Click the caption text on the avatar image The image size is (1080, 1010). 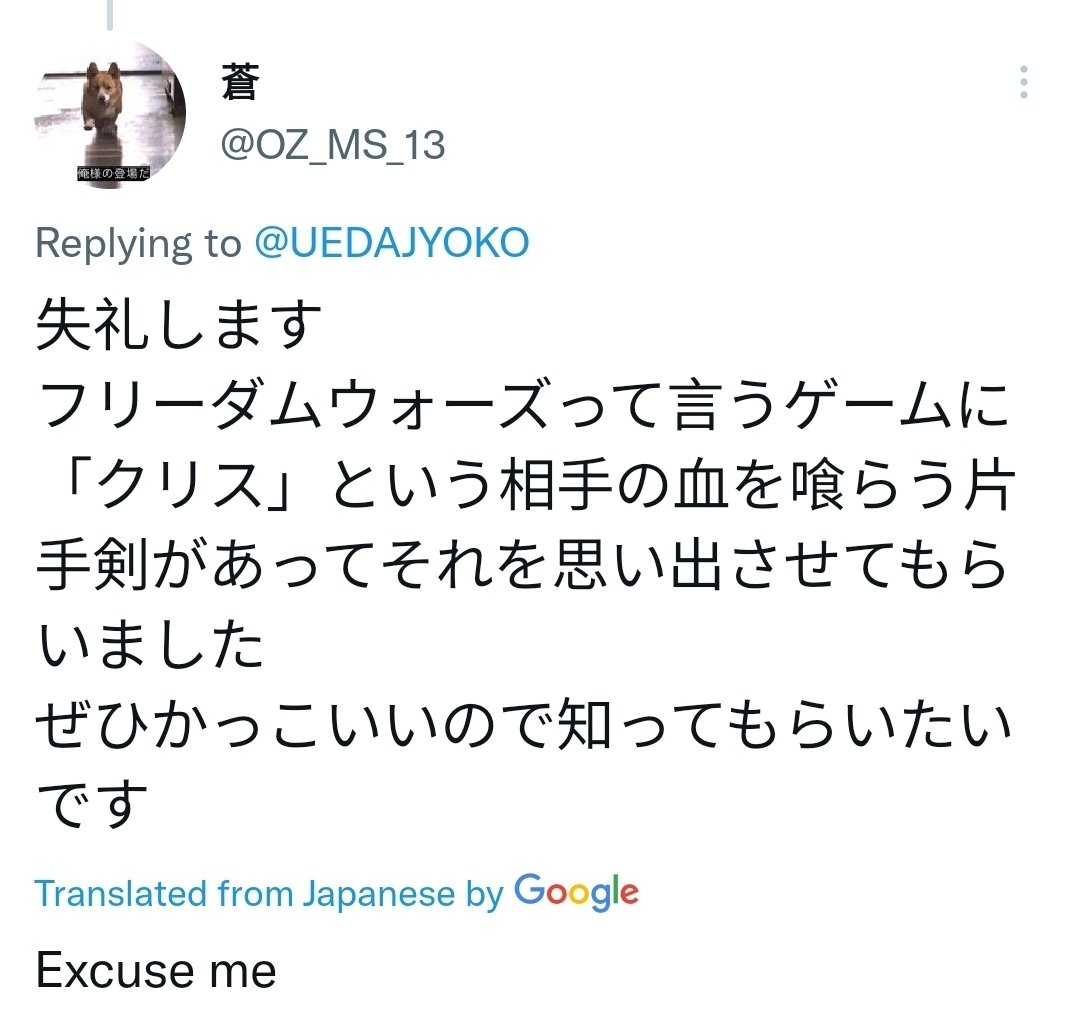tap(112, 174)
